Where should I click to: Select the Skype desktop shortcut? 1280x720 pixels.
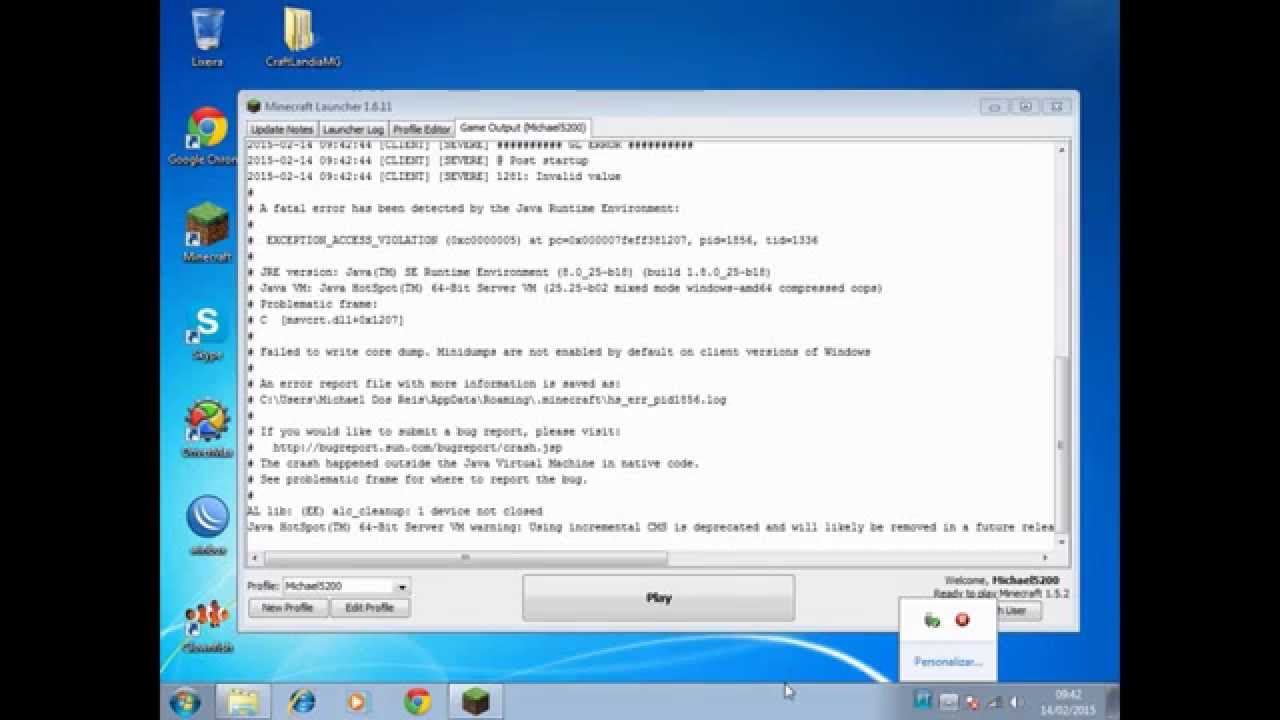click(207, 333)
